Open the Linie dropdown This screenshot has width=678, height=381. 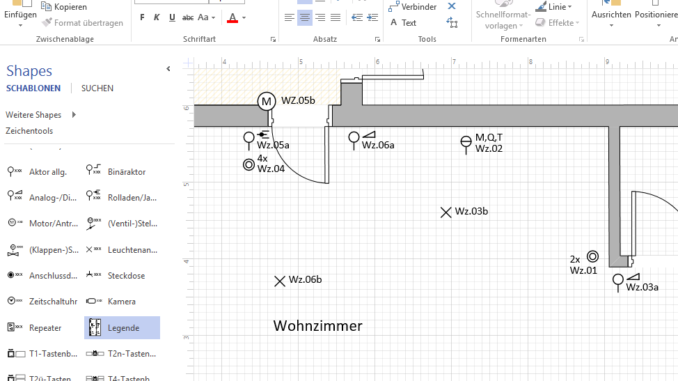(x=553, y=6)
